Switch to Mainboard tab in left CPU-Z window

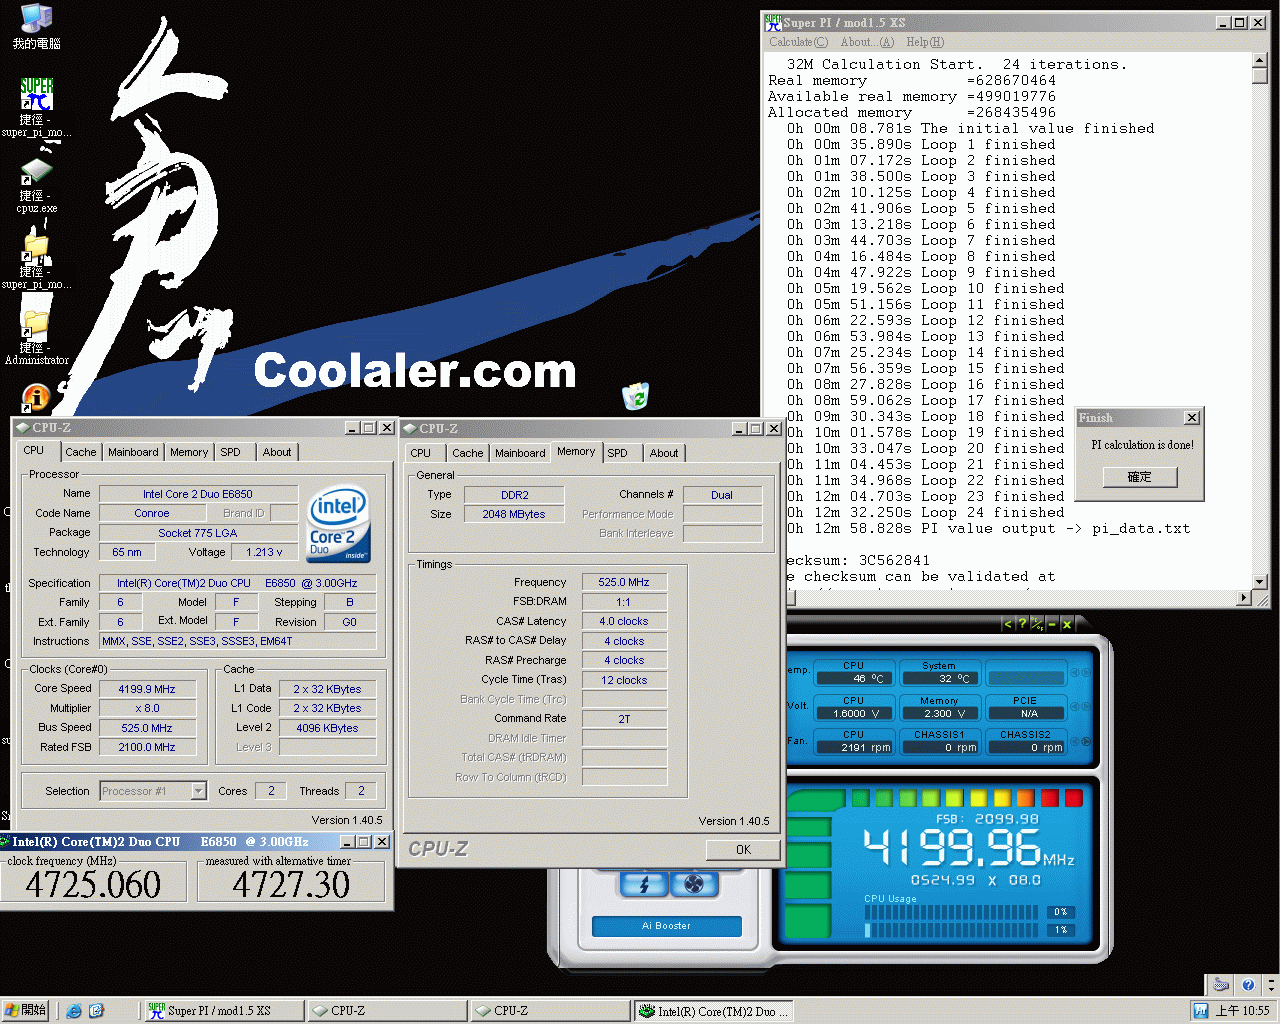coord(133,452)
